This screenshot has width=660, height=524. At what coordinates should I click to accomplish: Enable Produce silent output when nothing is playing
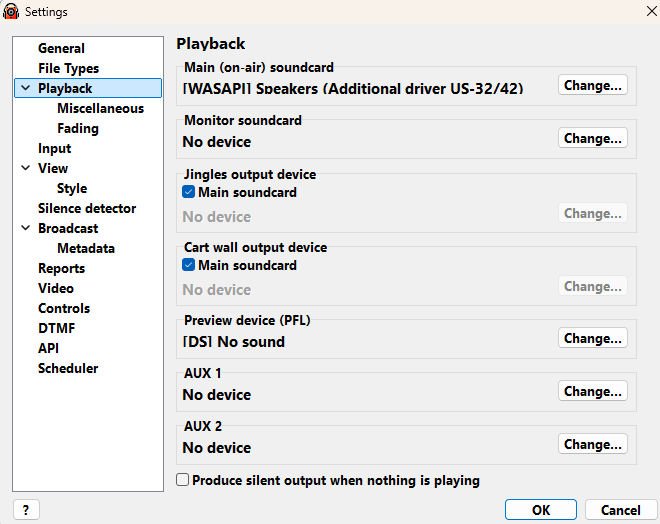(182, 479)
